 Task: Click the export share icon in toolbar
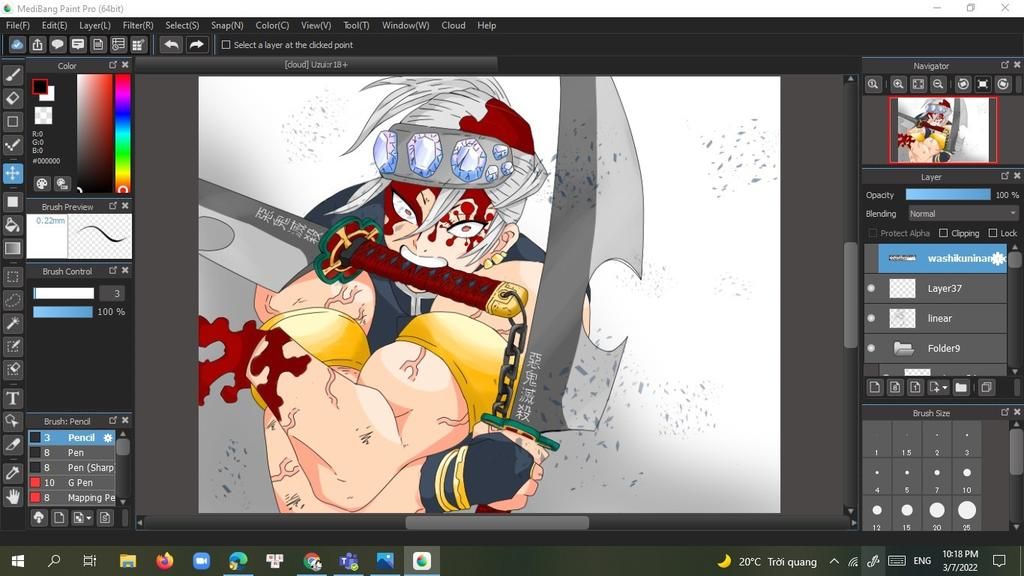(37, 44)
